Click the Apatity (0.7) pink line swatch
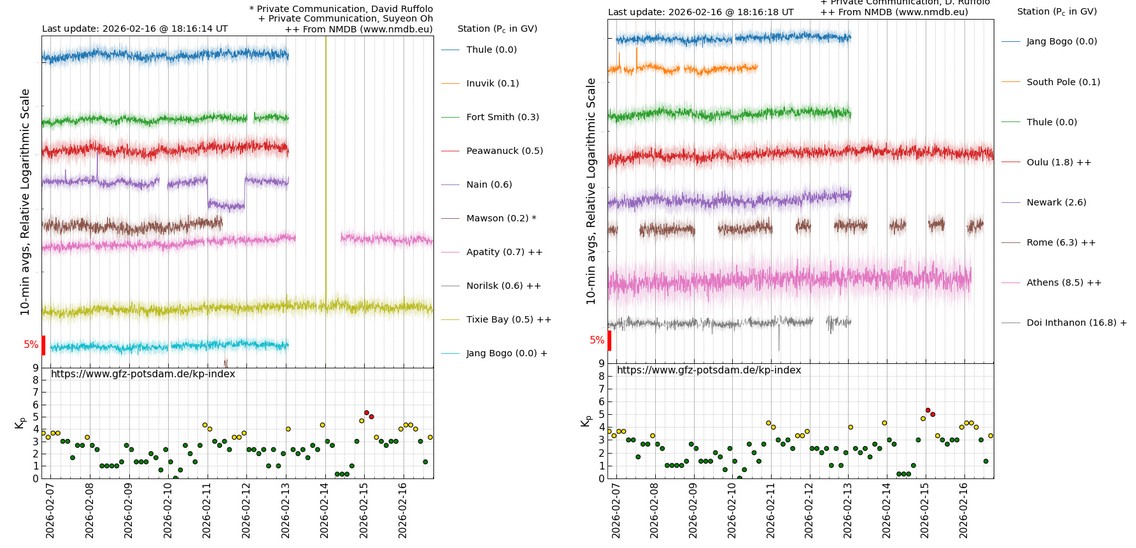The width and height of the screenshot is (1136, 548). tap(450, 252)
